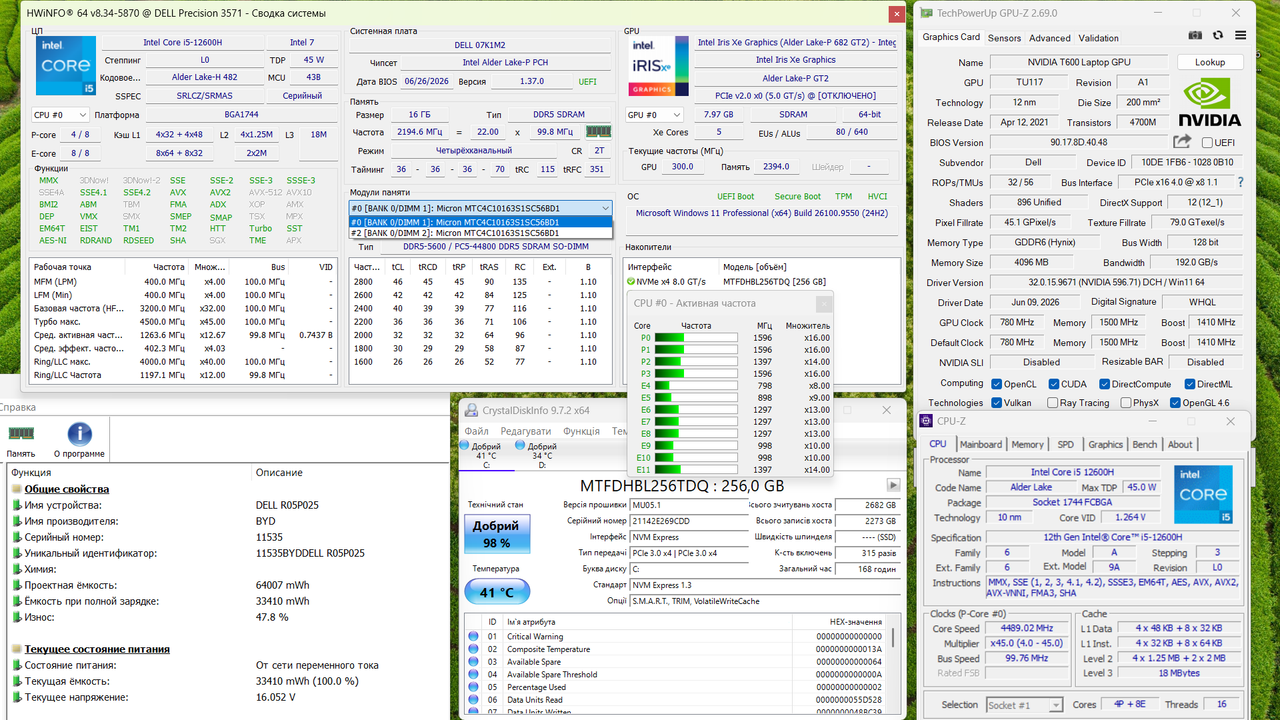Click the memory module icon next to 99.8 МГц
The image size is (1280, 720).
coord(598,131)
